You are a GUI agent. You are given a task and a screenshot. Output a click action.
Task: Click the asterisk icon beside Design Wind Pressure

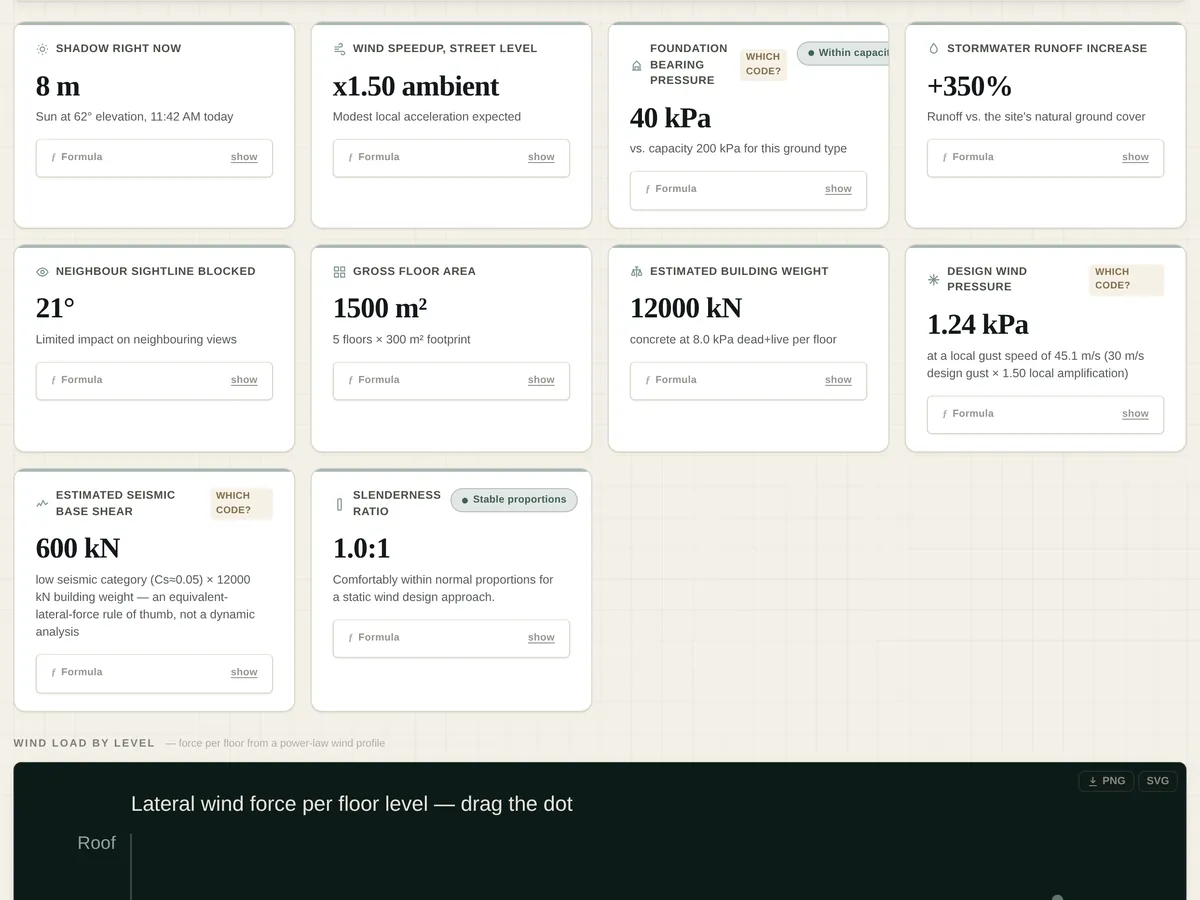[x=933, y=280]
